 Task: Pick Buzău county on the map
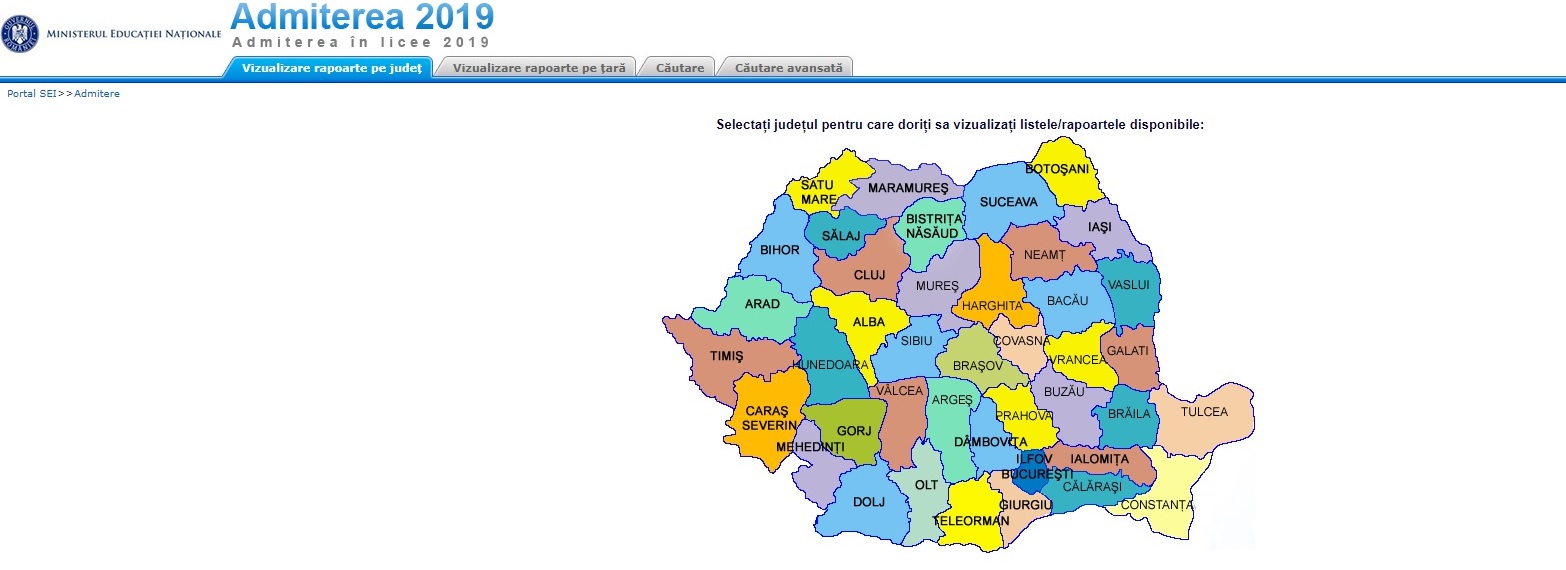tap(1064, 392)
